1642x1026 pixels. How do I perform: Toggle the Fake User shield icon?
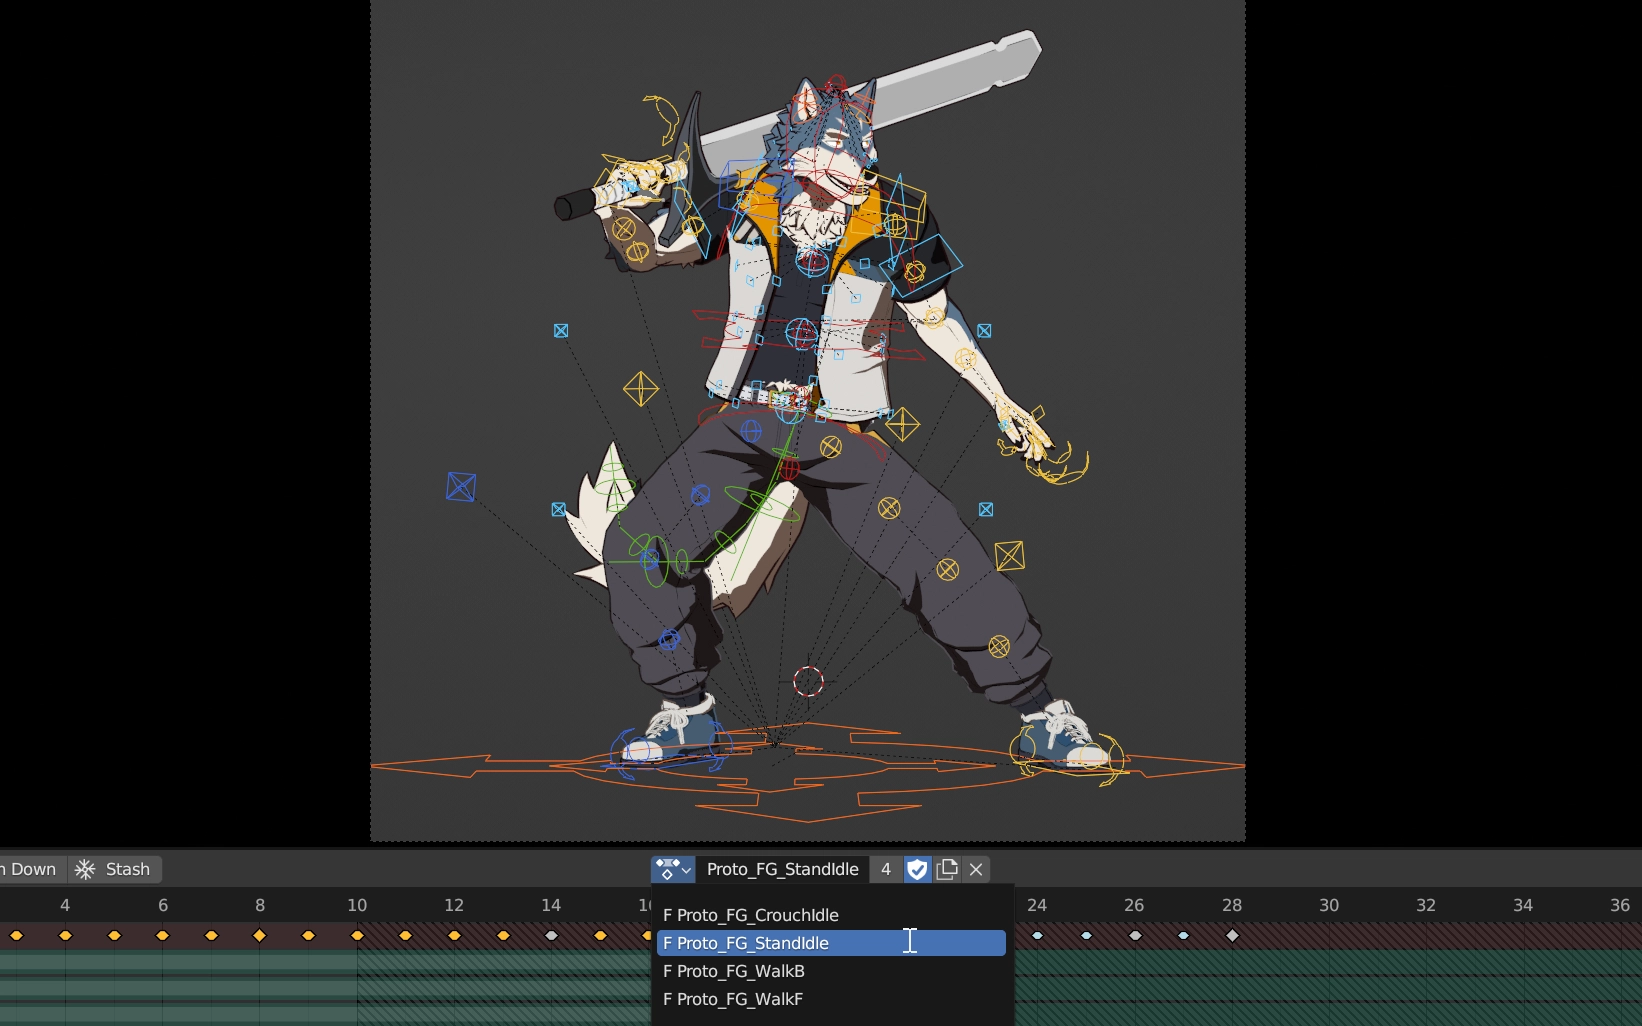[917, 869]
